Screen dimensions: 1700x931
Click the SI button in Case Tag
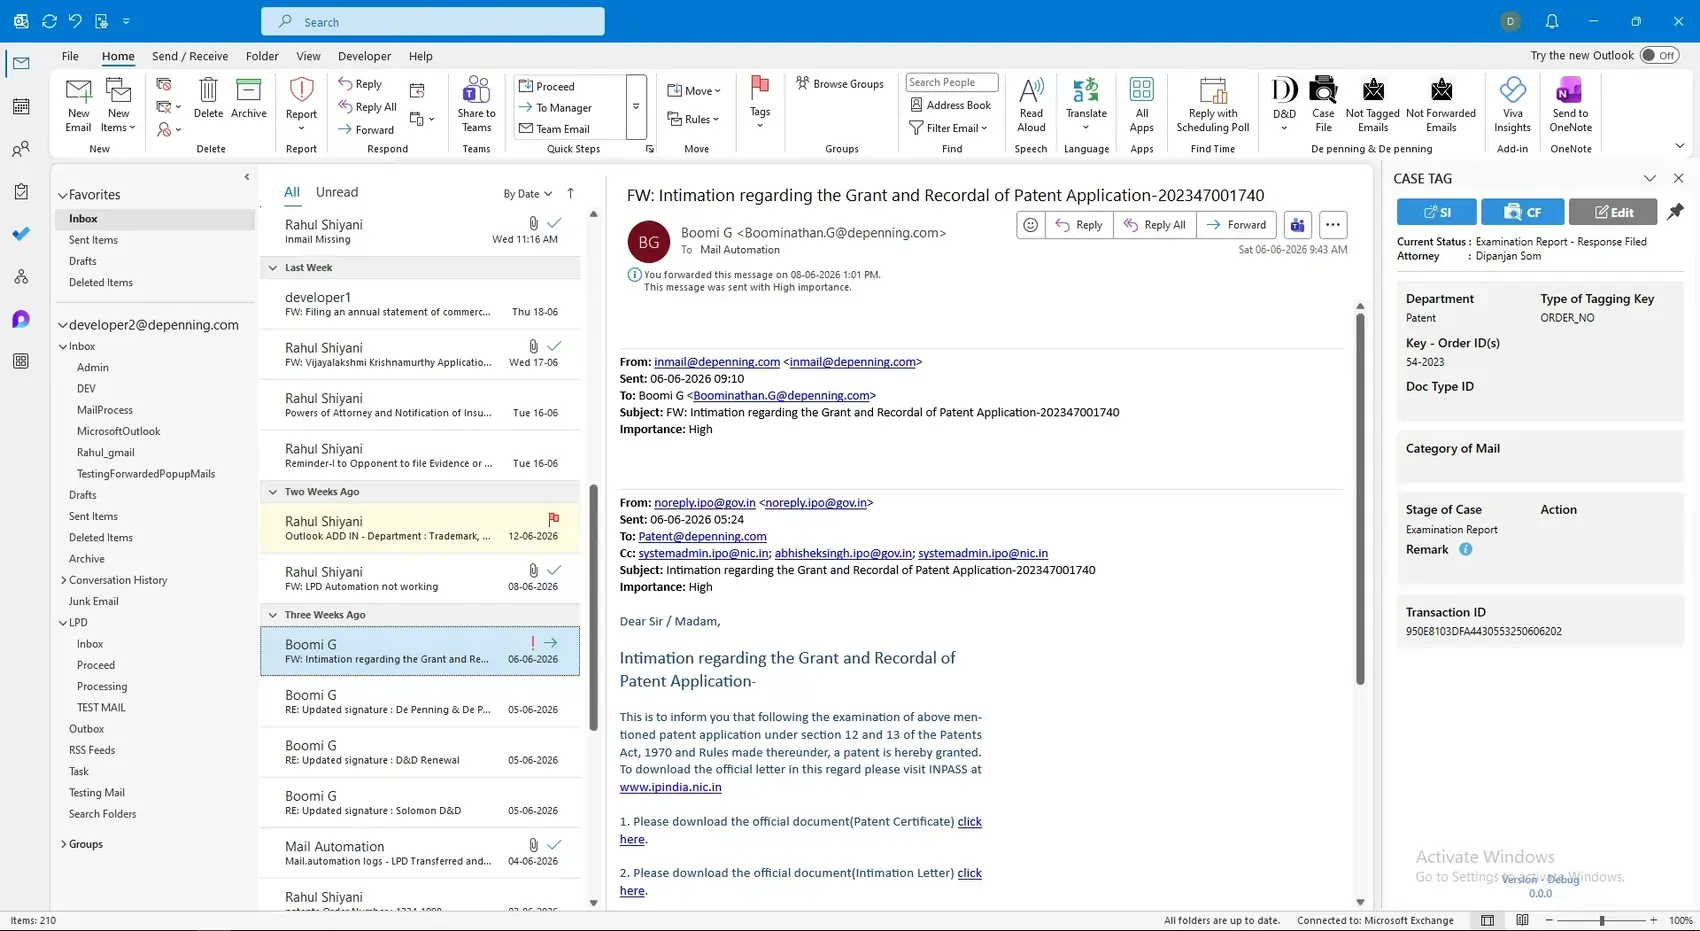pos(1436,212)
